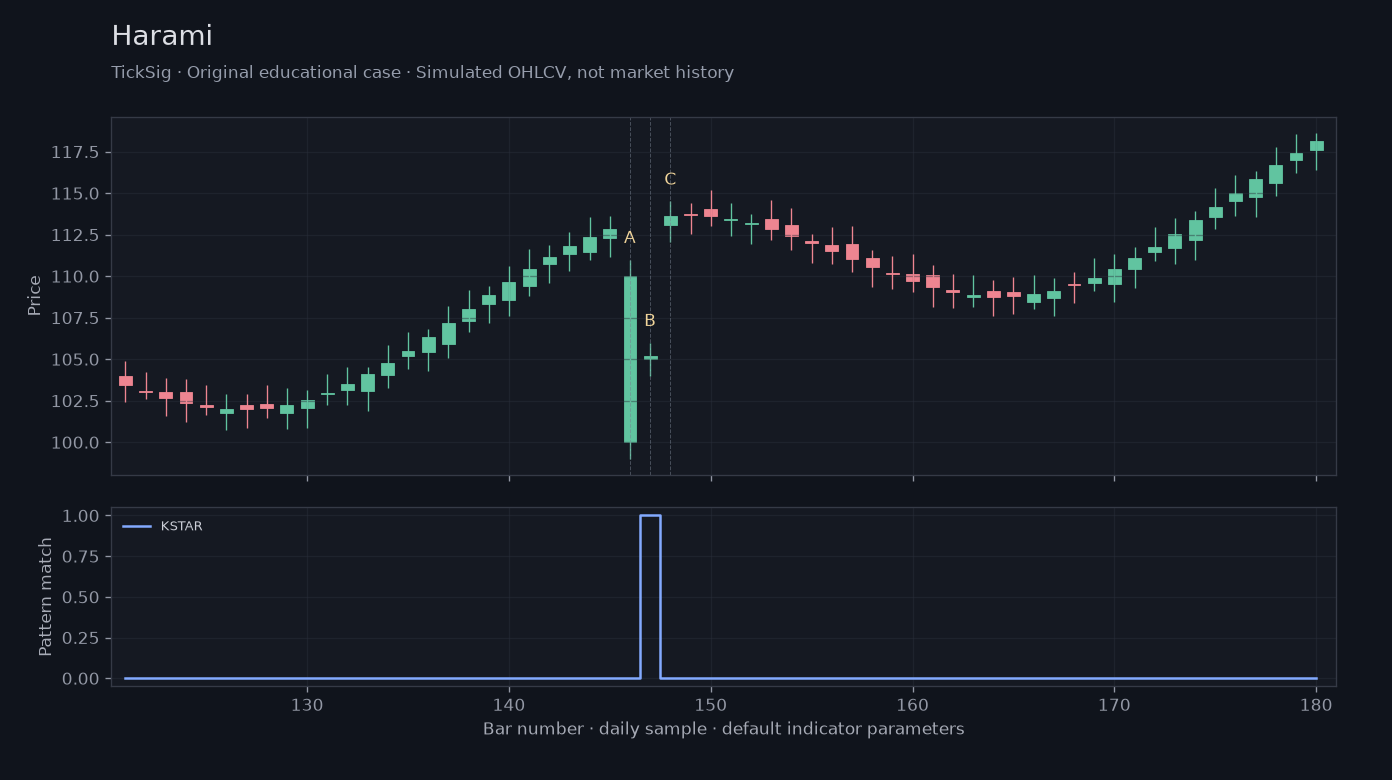Click the bar number 150 tick label
This screenshot has width=1392, height=780.
(x=711, y=704)
